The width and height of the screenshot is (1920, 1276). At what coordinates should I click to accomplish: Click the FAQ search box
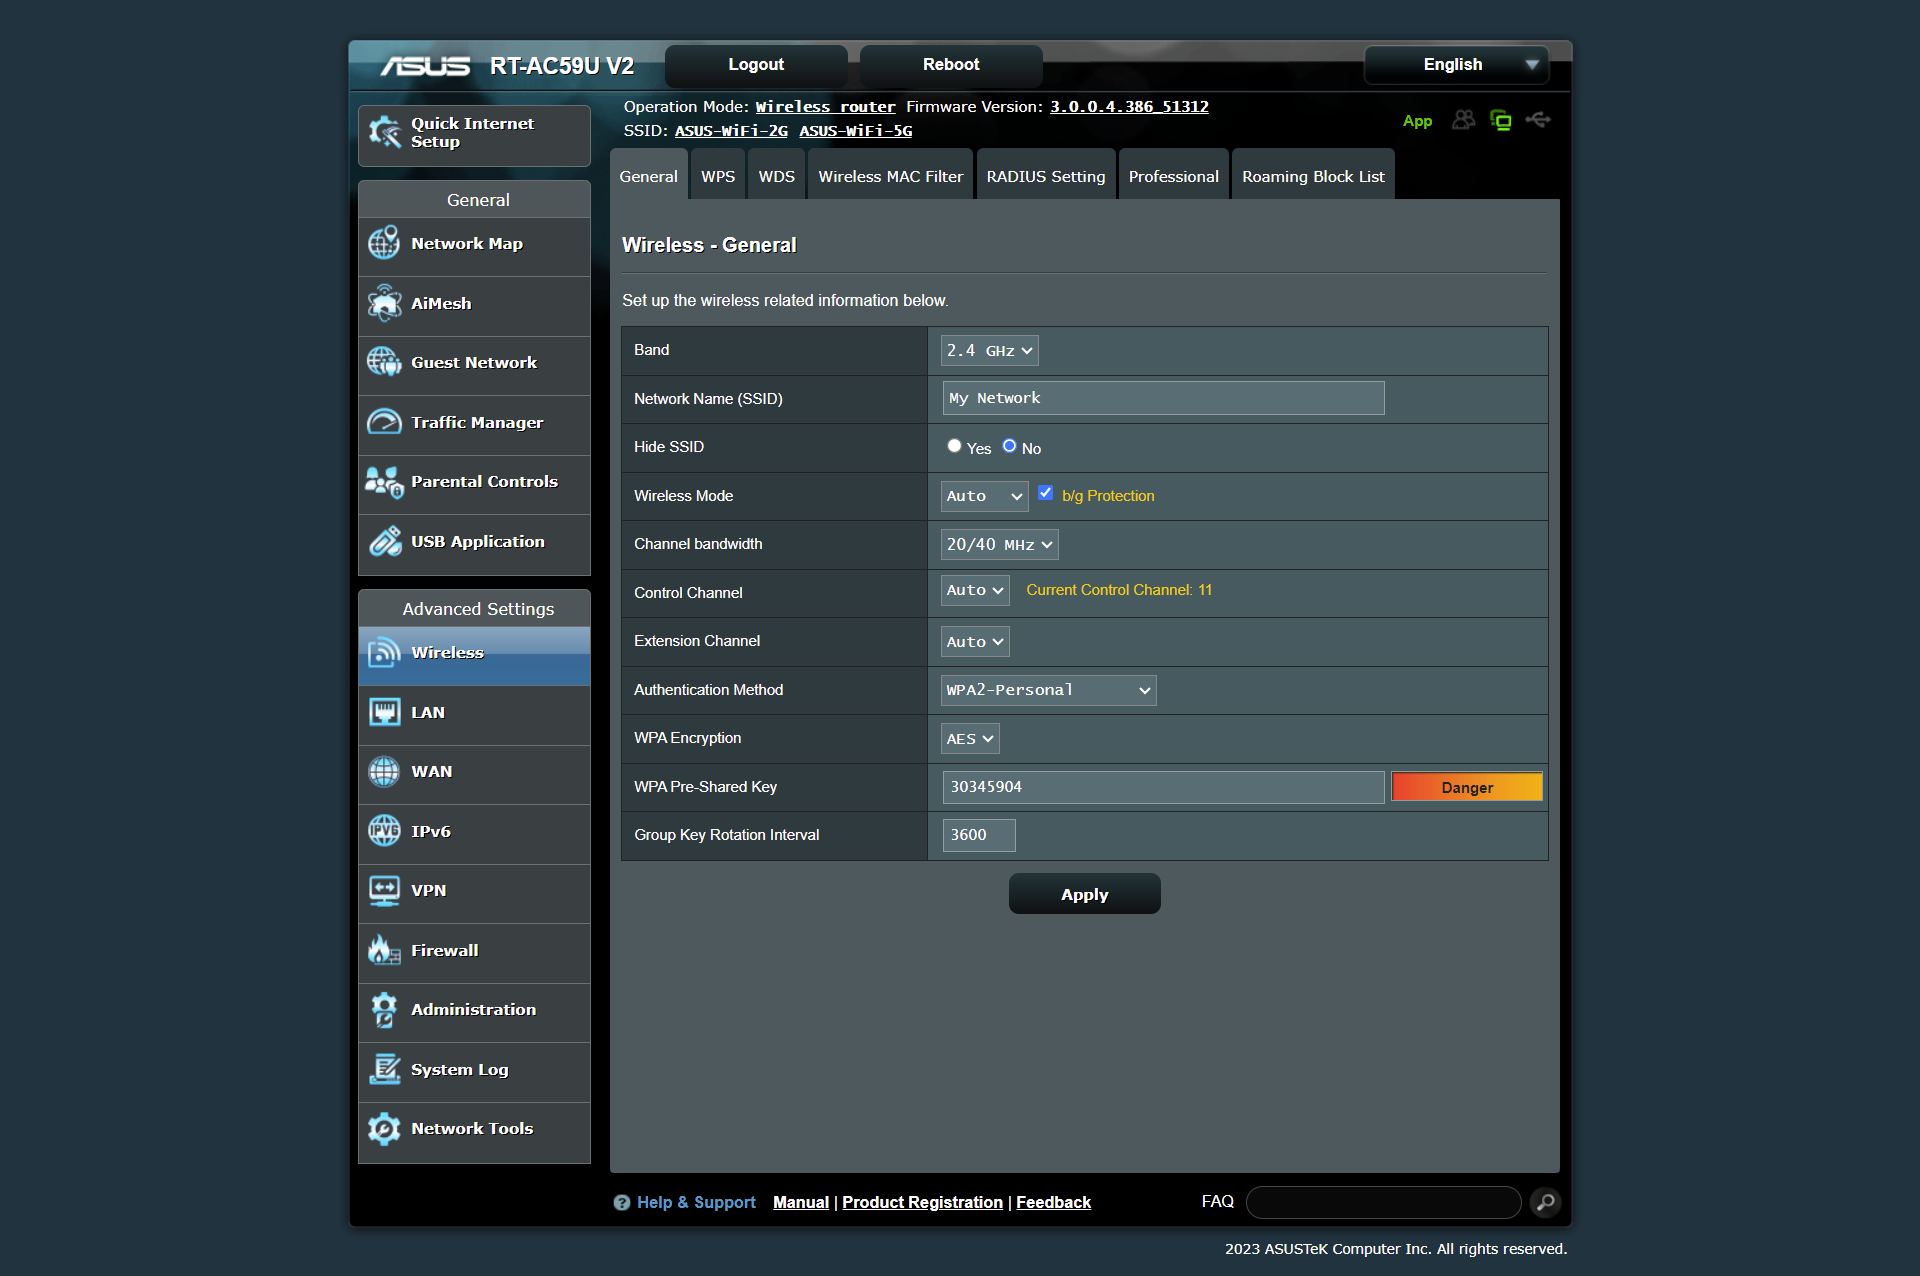point(1383,1202)
